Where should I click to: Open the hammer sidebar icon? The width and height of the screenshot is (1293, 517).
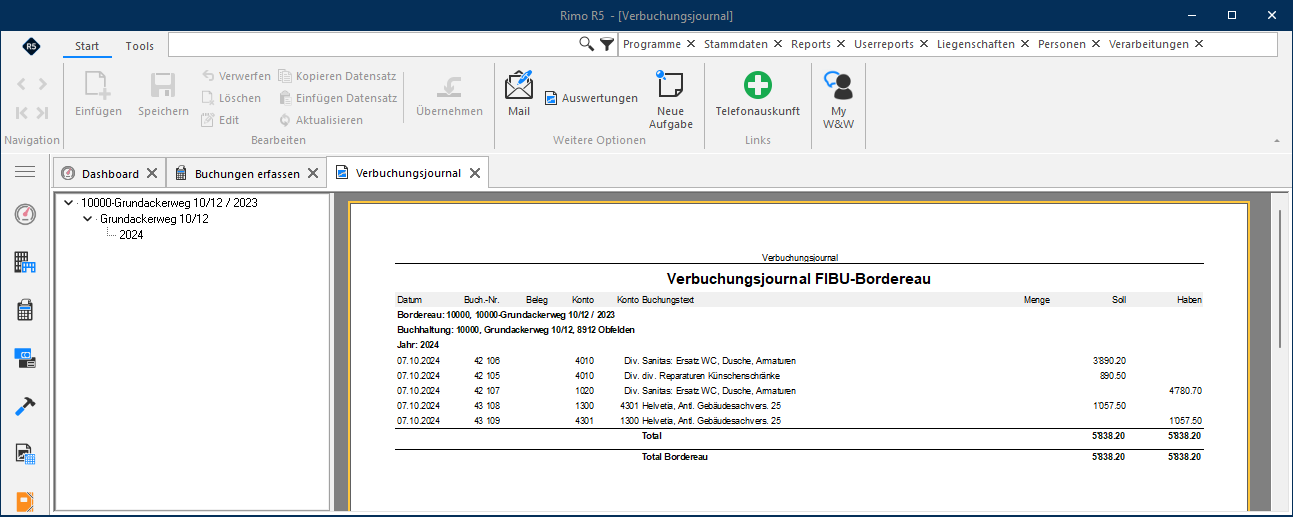click(25, 405)
